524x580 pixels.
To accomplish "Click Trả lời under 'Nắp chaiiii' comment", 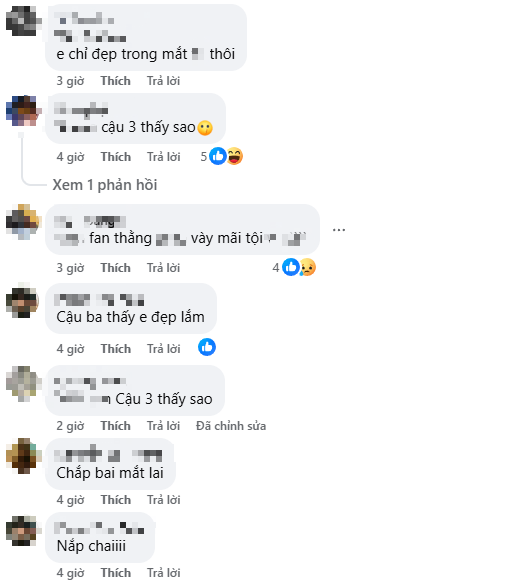I will 163,573.
